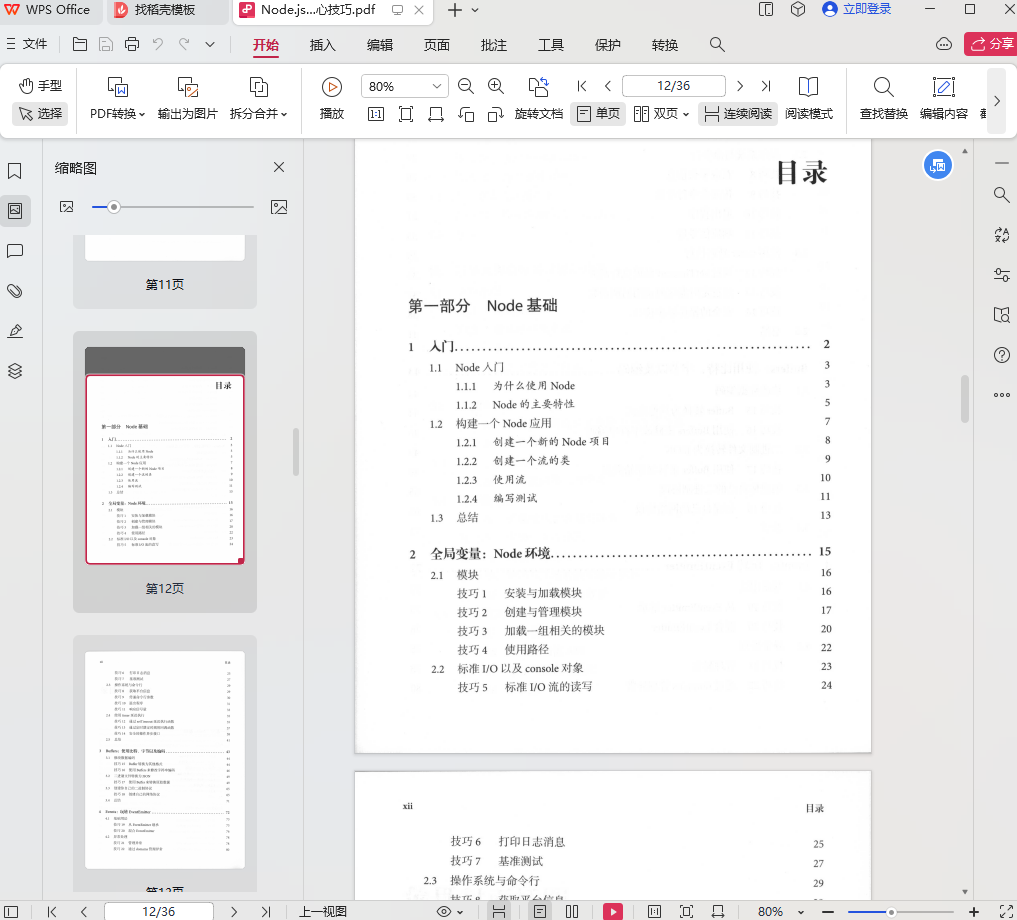Click the zoom in magnifier icon
This screenshot has width=1017, height=920.
(x=495, y=86)
